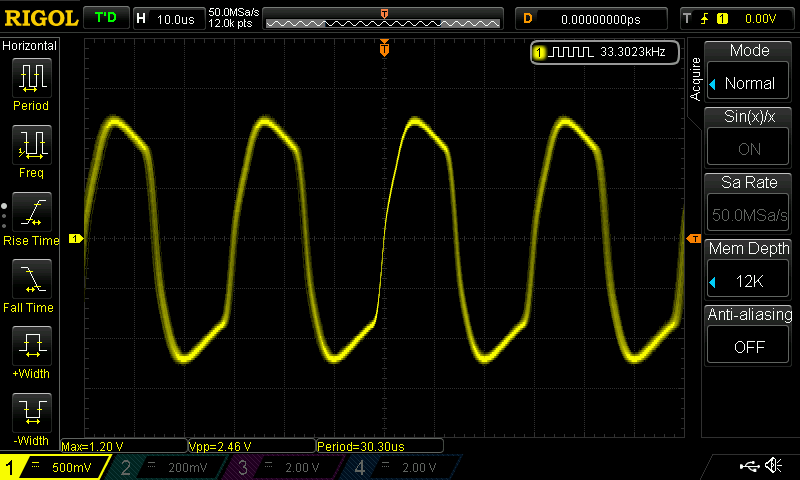Click the Acquire menu tab label

point(695,79)
